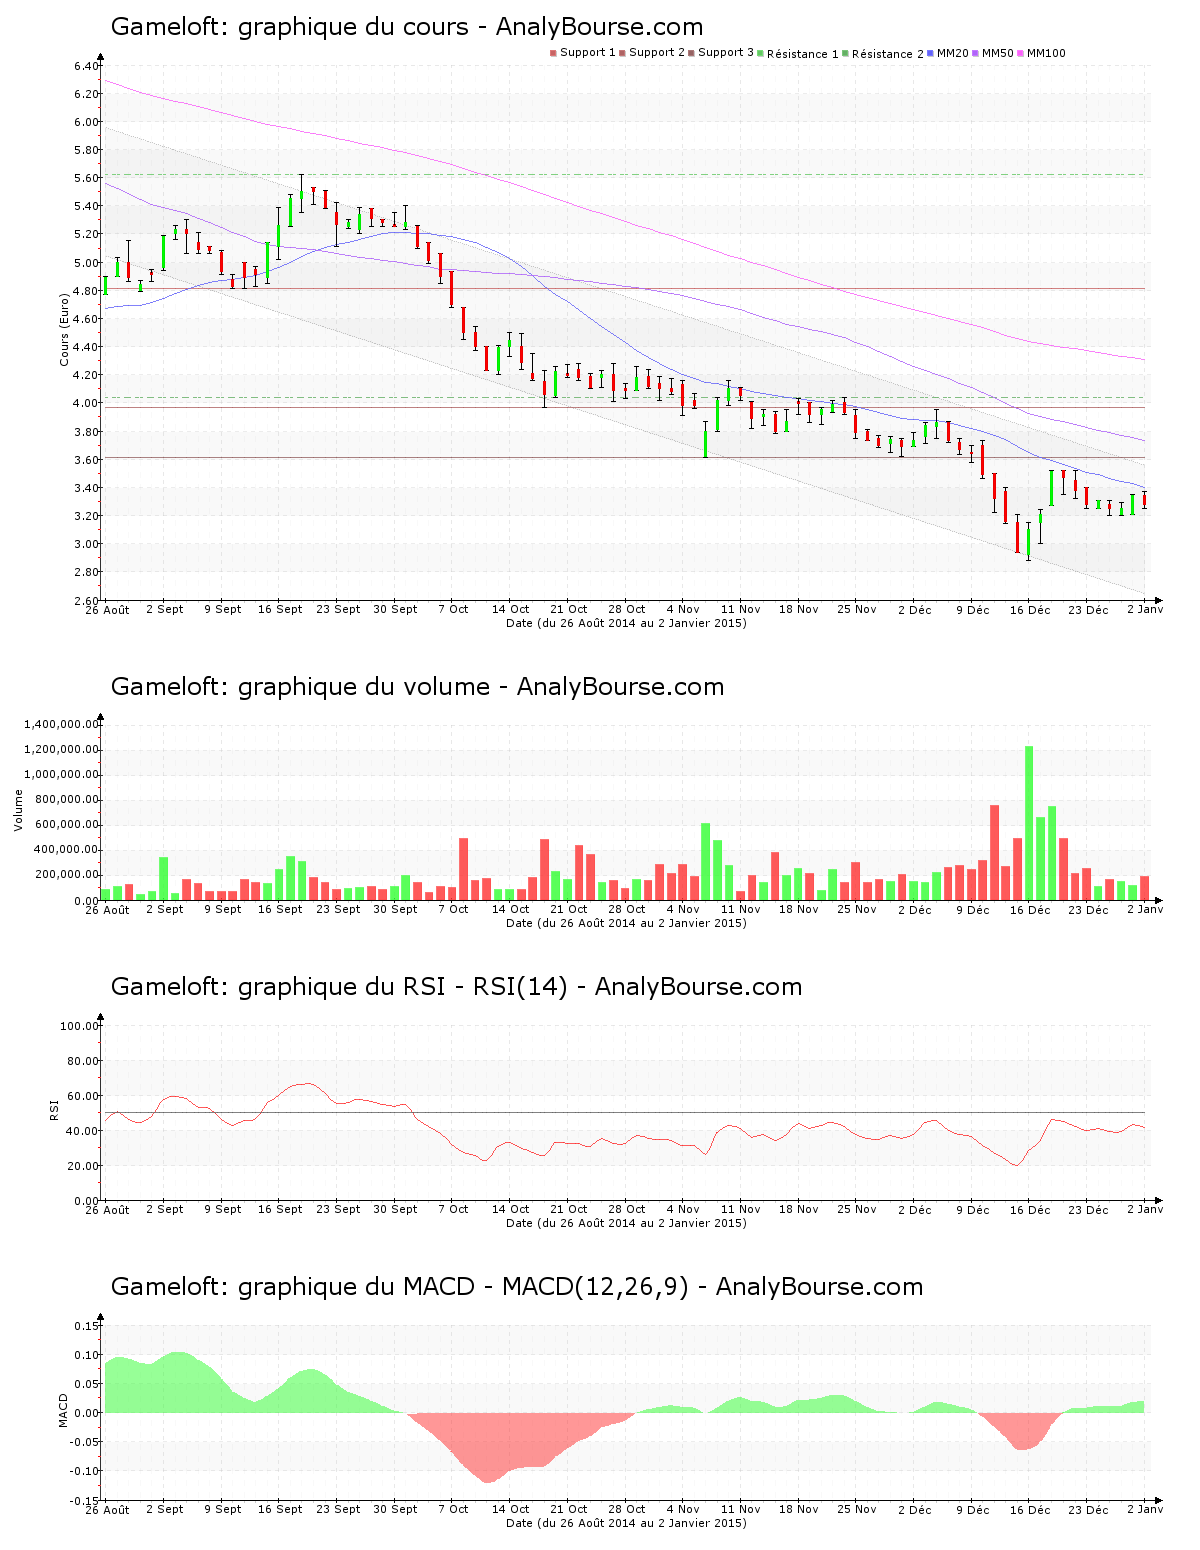Click the 'graphique du RSI - RSI(14)' title

(403, 987)
